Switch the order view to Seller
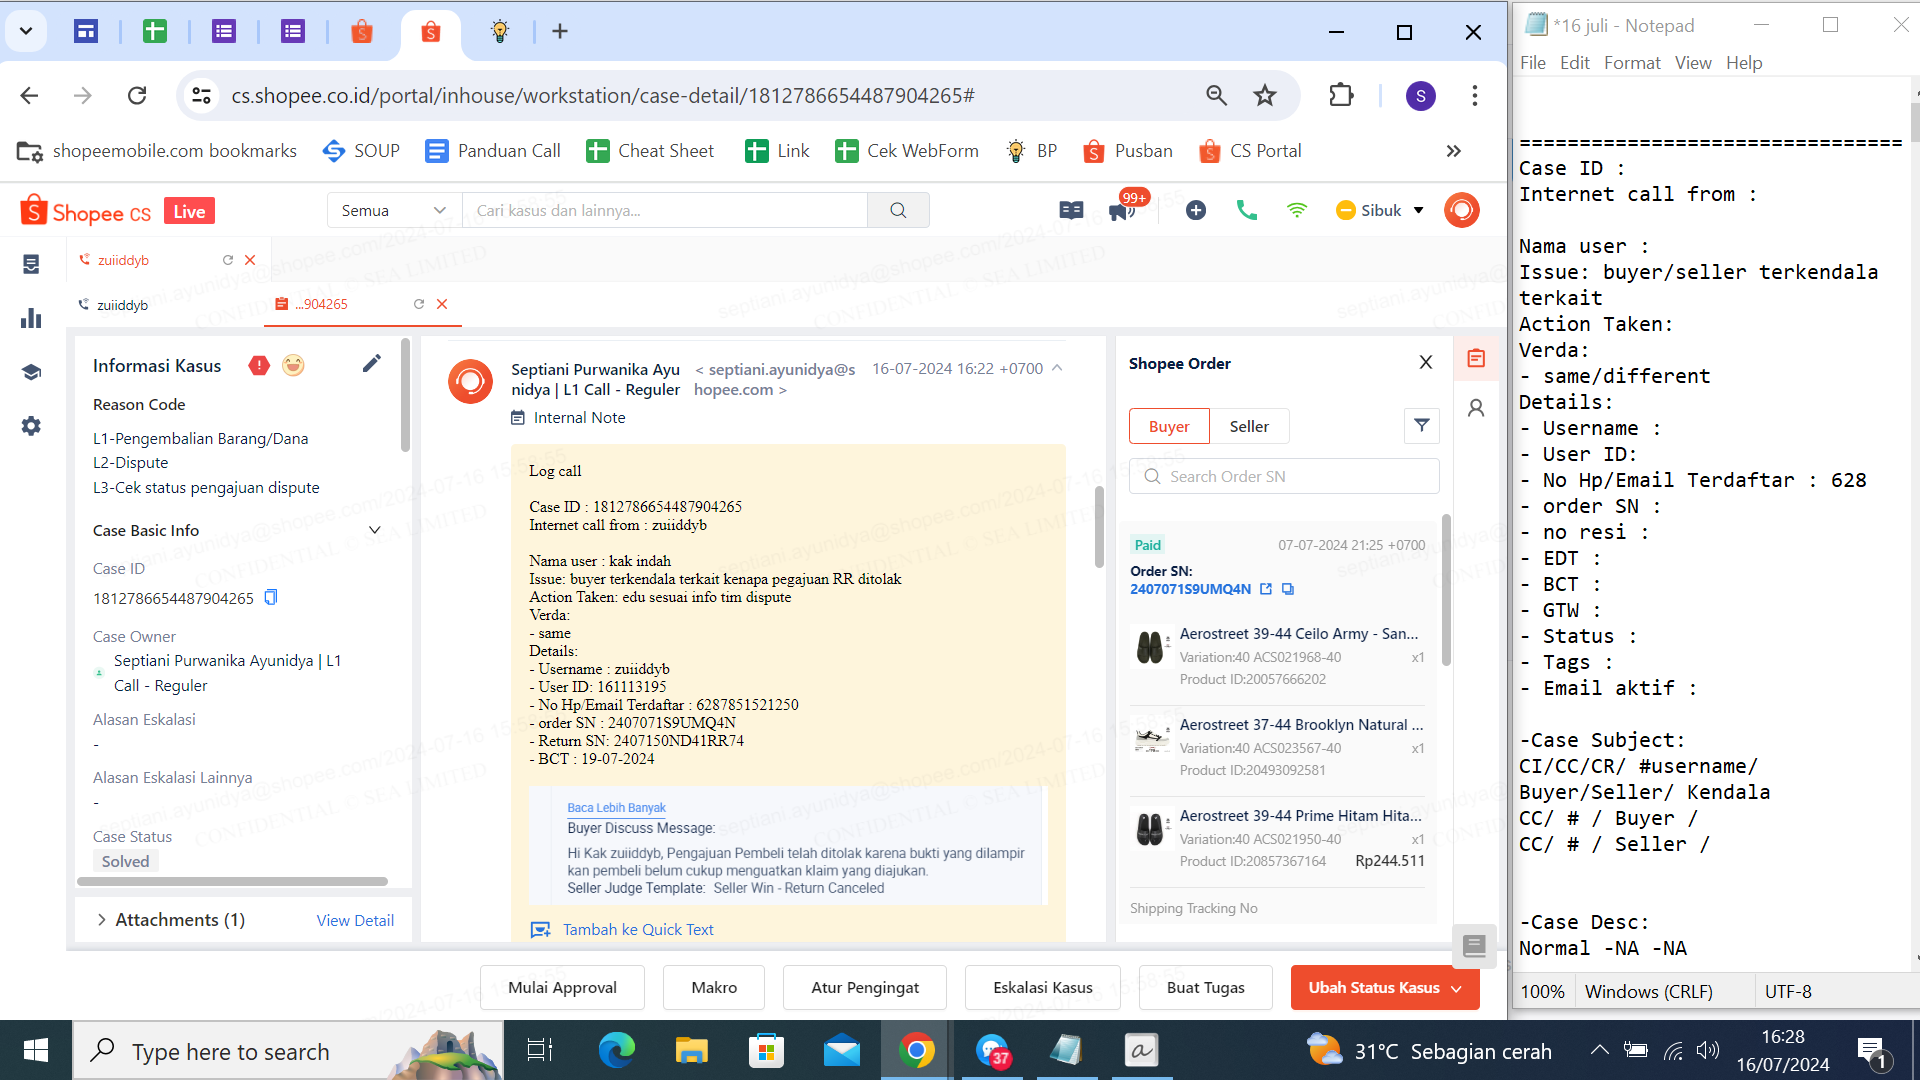This screenshot has width=1920, height=1080. click(1248, 426)
